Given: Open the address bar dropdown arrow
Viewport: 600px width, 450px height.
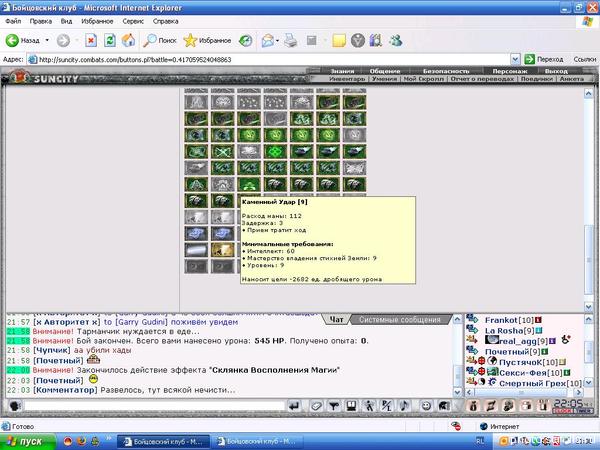Looking at the screenshot, I should pyautogui.click(x=515, y=59).
